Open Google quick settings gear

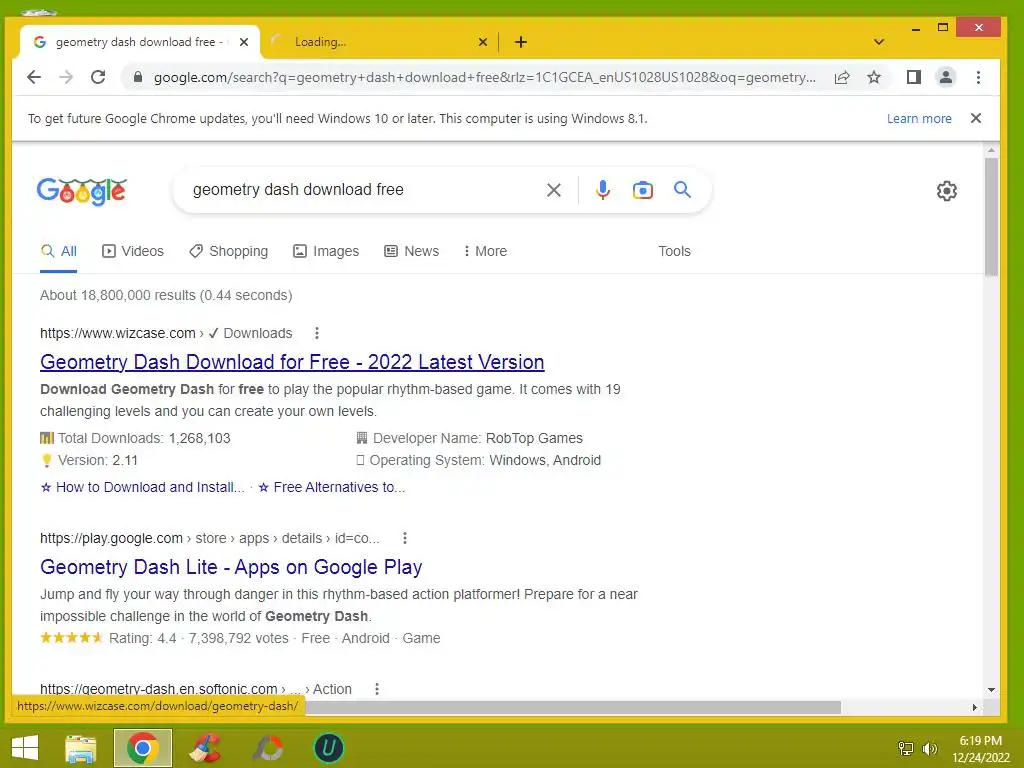click(x=946, y=191)
